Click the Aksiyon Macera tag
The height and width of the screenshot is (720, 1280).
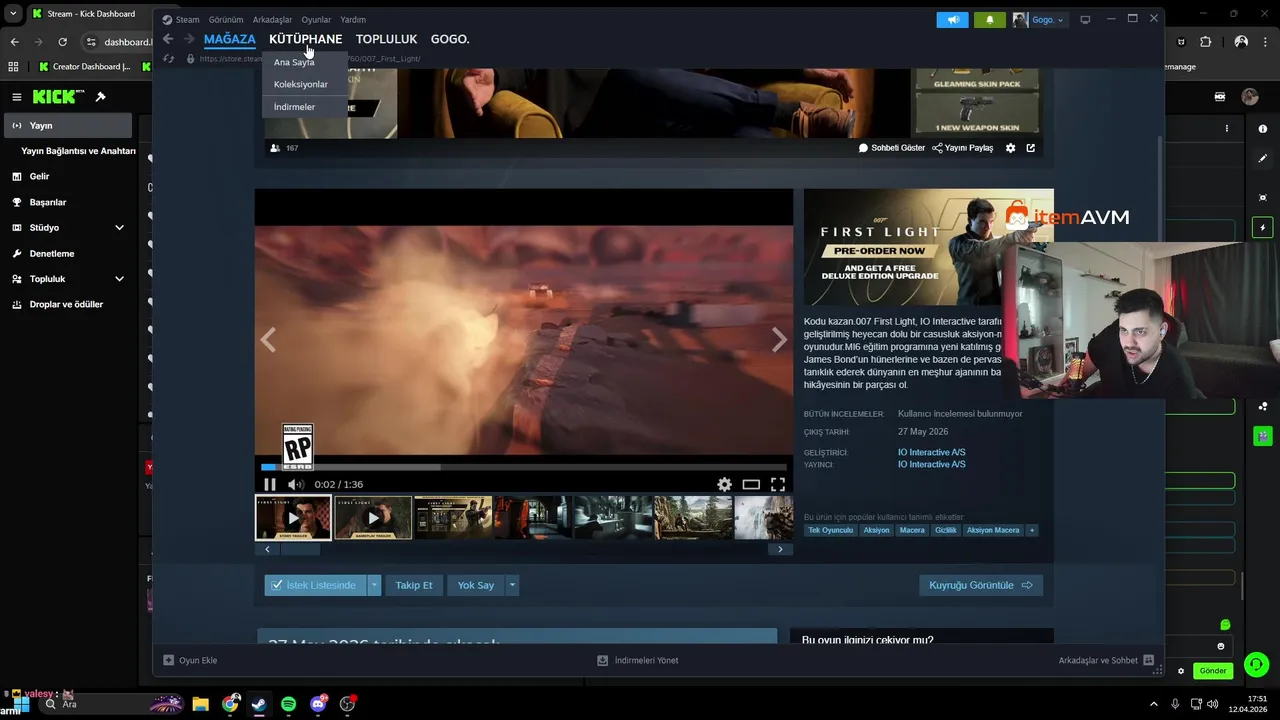click(993, 530)
